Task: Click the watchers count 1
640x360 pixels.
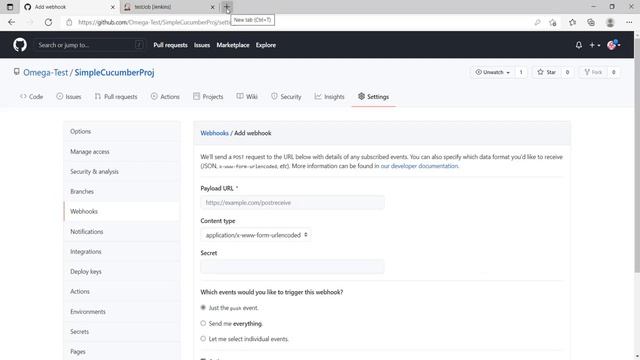Action: point(521,72)
